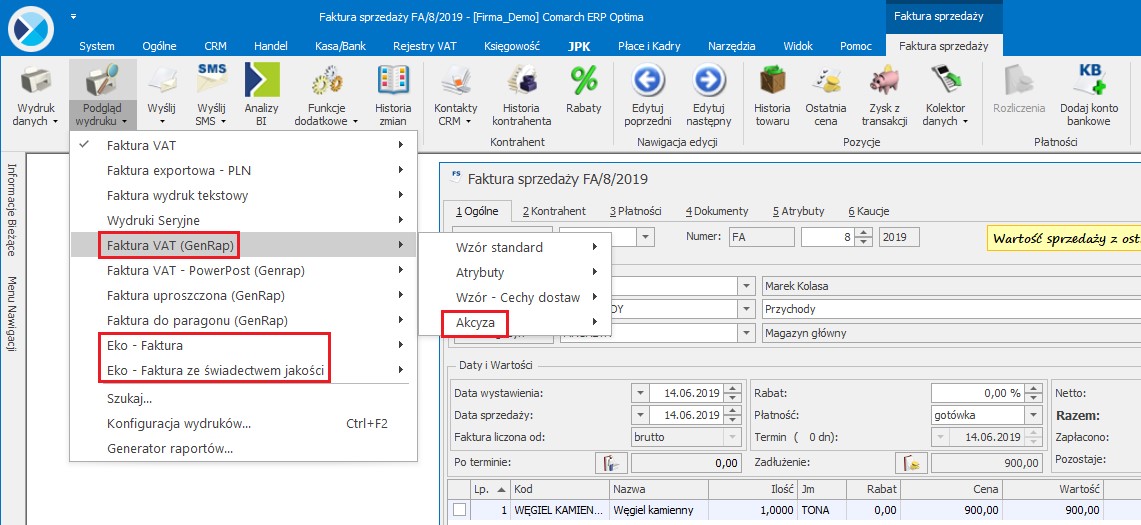Screen dimensions: 1141x525
Task: Expand the Akcyza submenu
Action: tap(595, 321)
